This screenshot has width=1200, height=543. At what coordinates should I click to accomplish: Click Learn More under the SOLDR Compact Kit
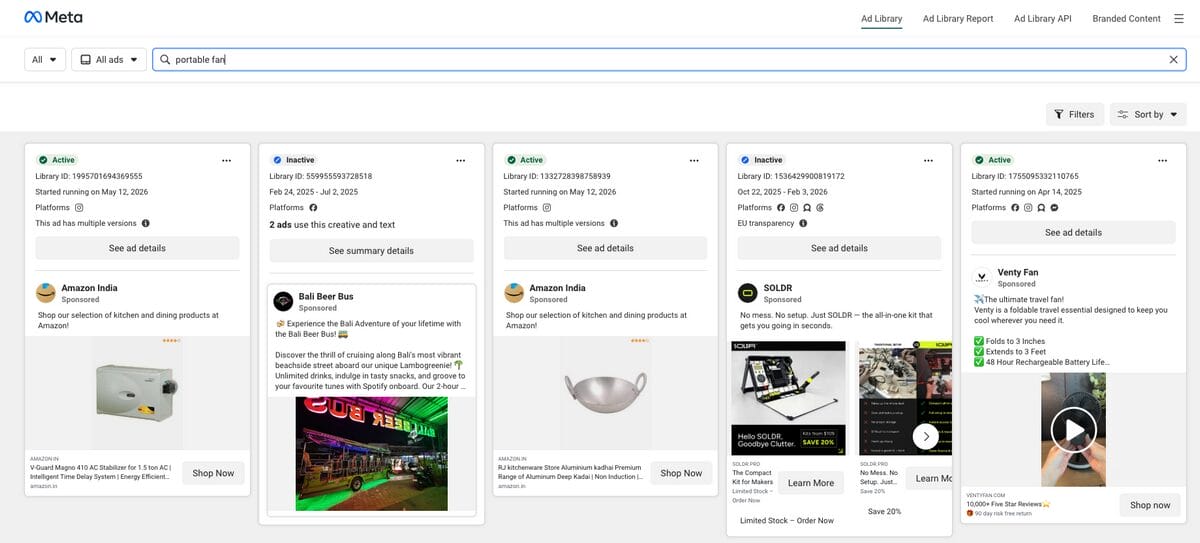click(811, 483)
